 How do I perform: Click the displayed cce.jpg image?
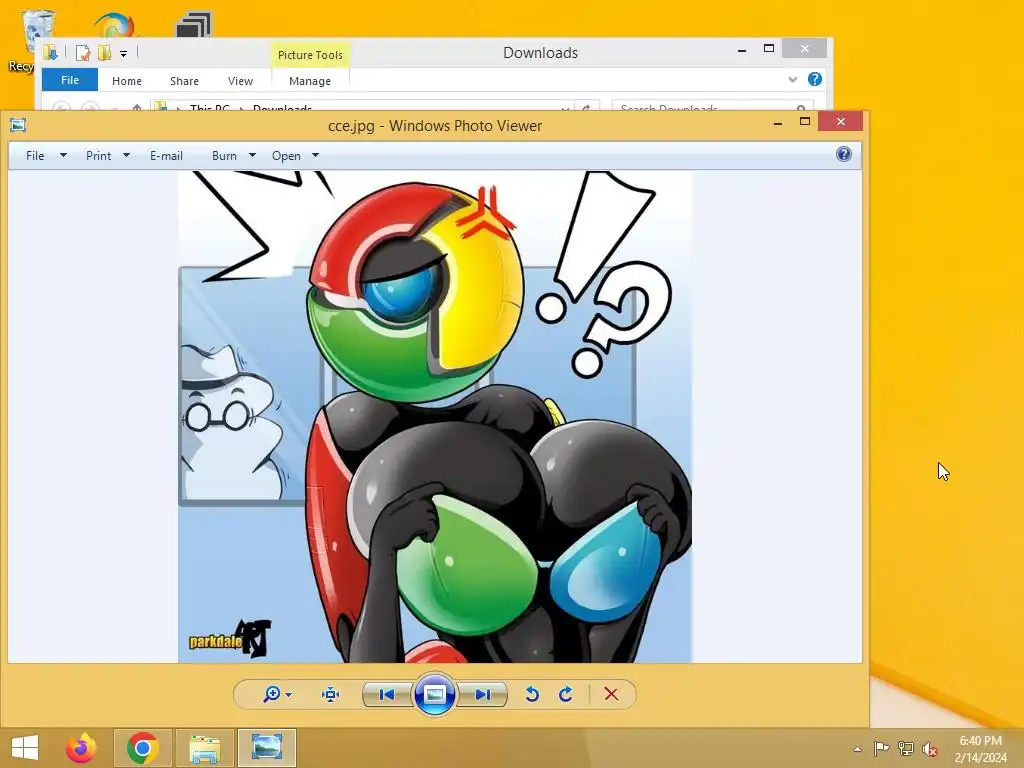435,417
